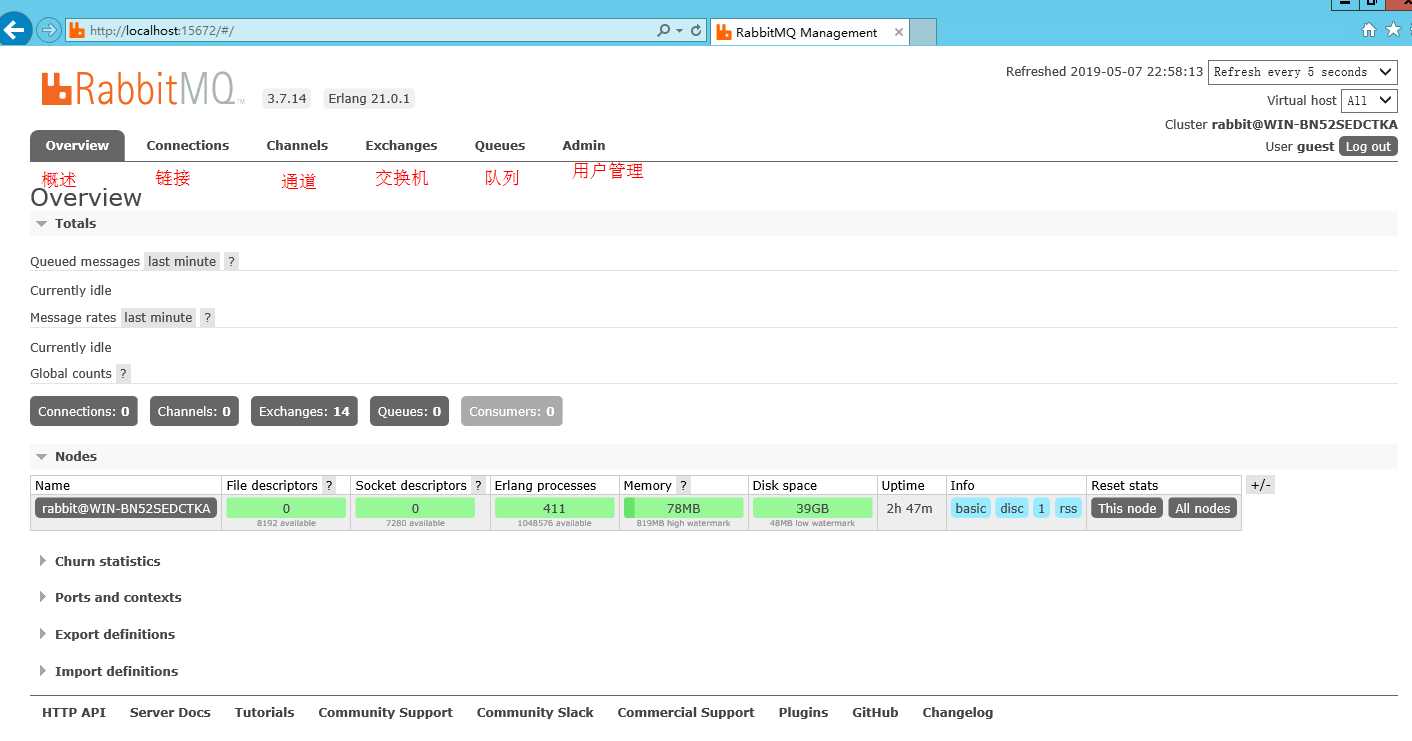Open the Virtual host dropdown
1412x741 pixels.
(1369, 100)
